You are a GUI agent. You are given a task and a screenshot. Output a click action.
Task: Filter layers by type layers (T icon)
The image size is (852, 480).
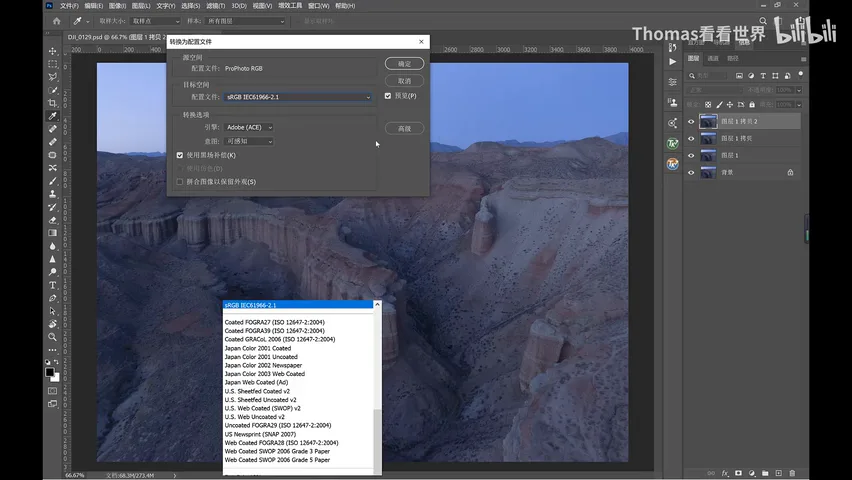pyautogui.click(x=763, y=76)
